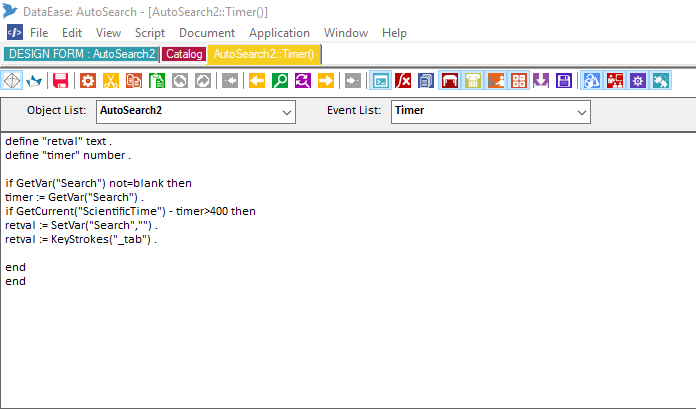This screenshot has width=696, height=409.
Task: Click the red function fx icon
Action: 403,81
